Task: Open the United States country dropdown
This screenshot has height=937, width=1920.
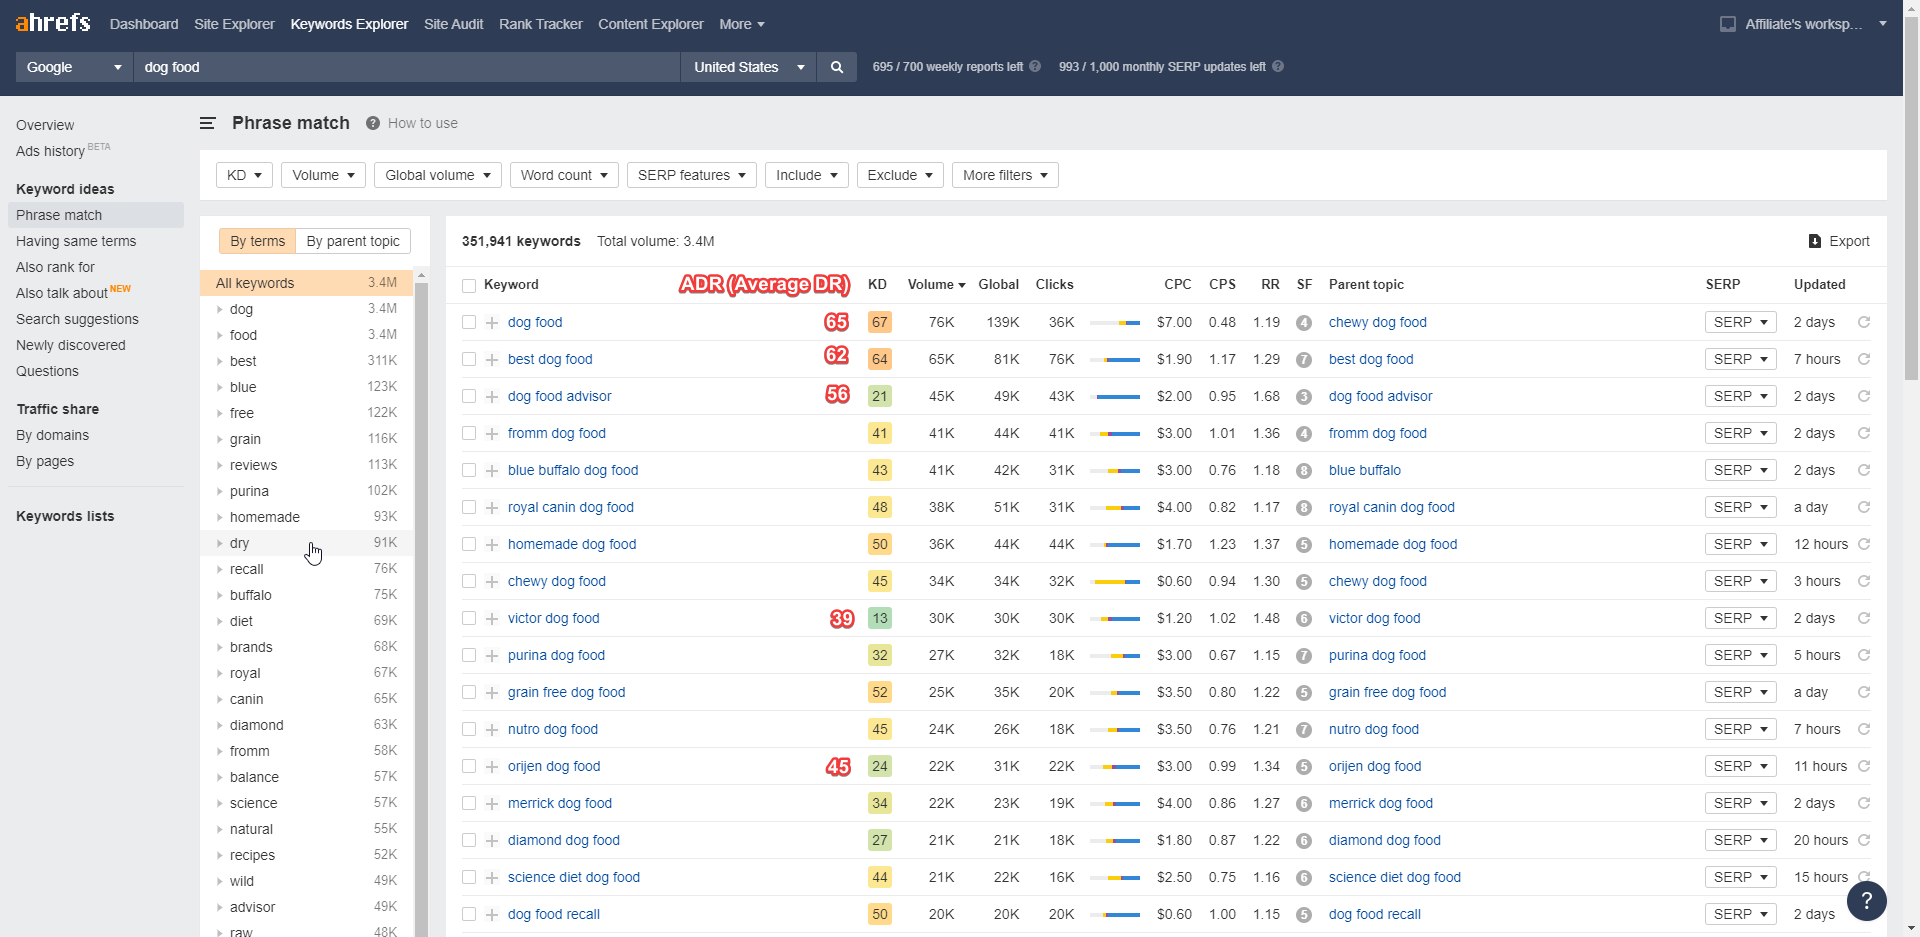Action: pyautogui.click(x=749, y=67)
